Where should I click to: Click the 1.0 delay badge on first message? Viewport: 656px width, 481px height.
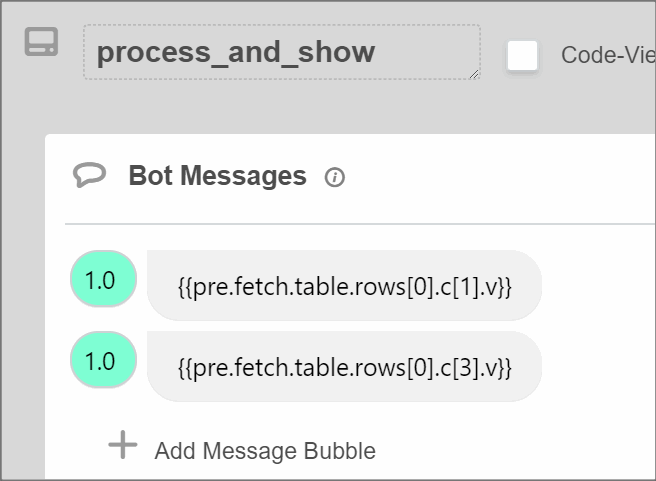[x=102, y=280]
